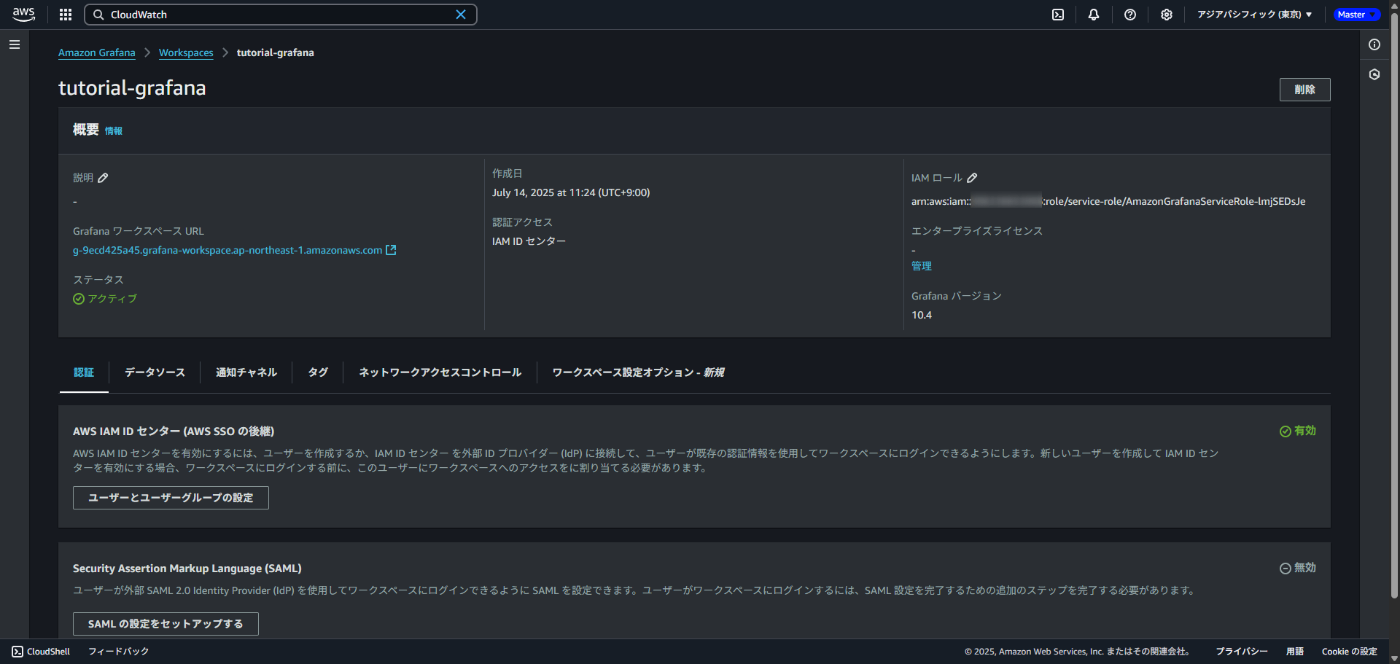Open the help question mark icon
1400x664 pixels.
pos(1130,15)
